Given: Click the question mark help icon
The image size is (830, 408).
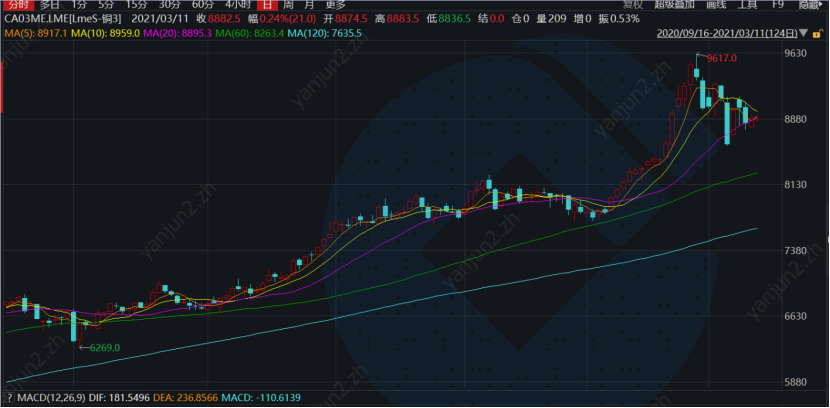Looking at the screenshot, I should 8,397.
